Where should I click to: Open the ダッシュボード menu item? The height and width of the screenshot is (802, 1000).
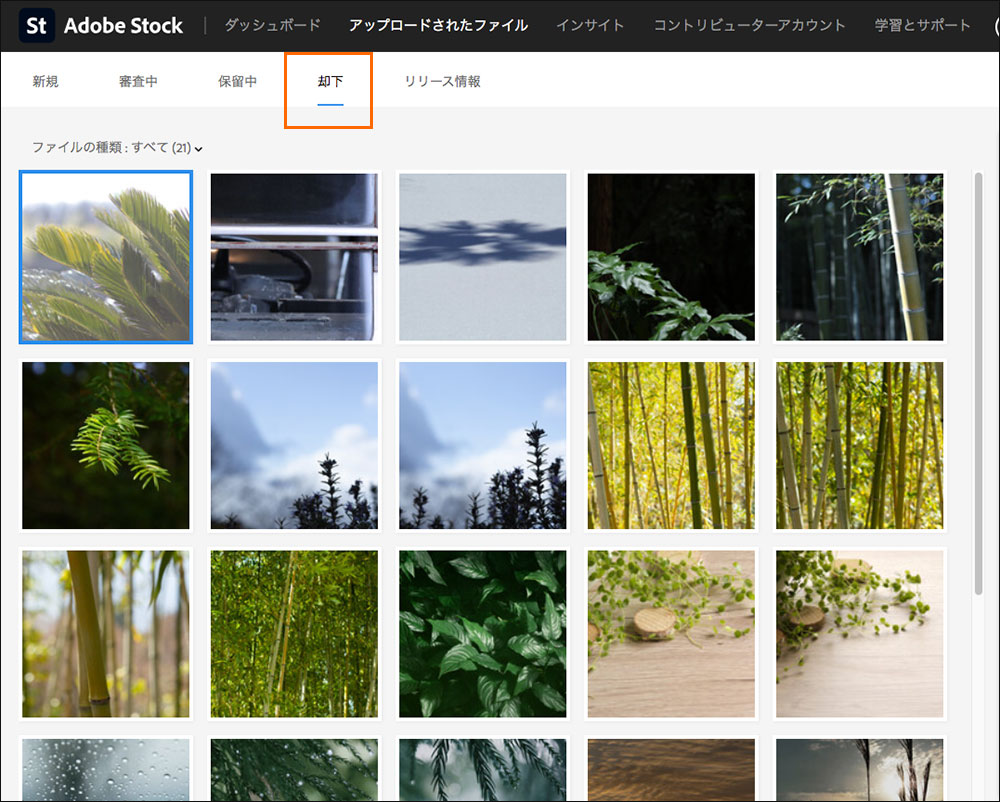272,25
